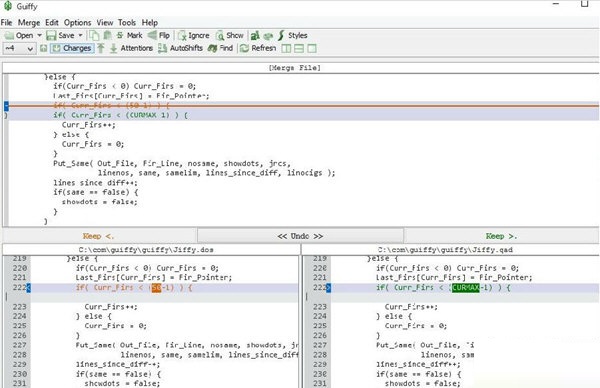
Task: Expand the Open button dropdown arrow
Action: 39,36
